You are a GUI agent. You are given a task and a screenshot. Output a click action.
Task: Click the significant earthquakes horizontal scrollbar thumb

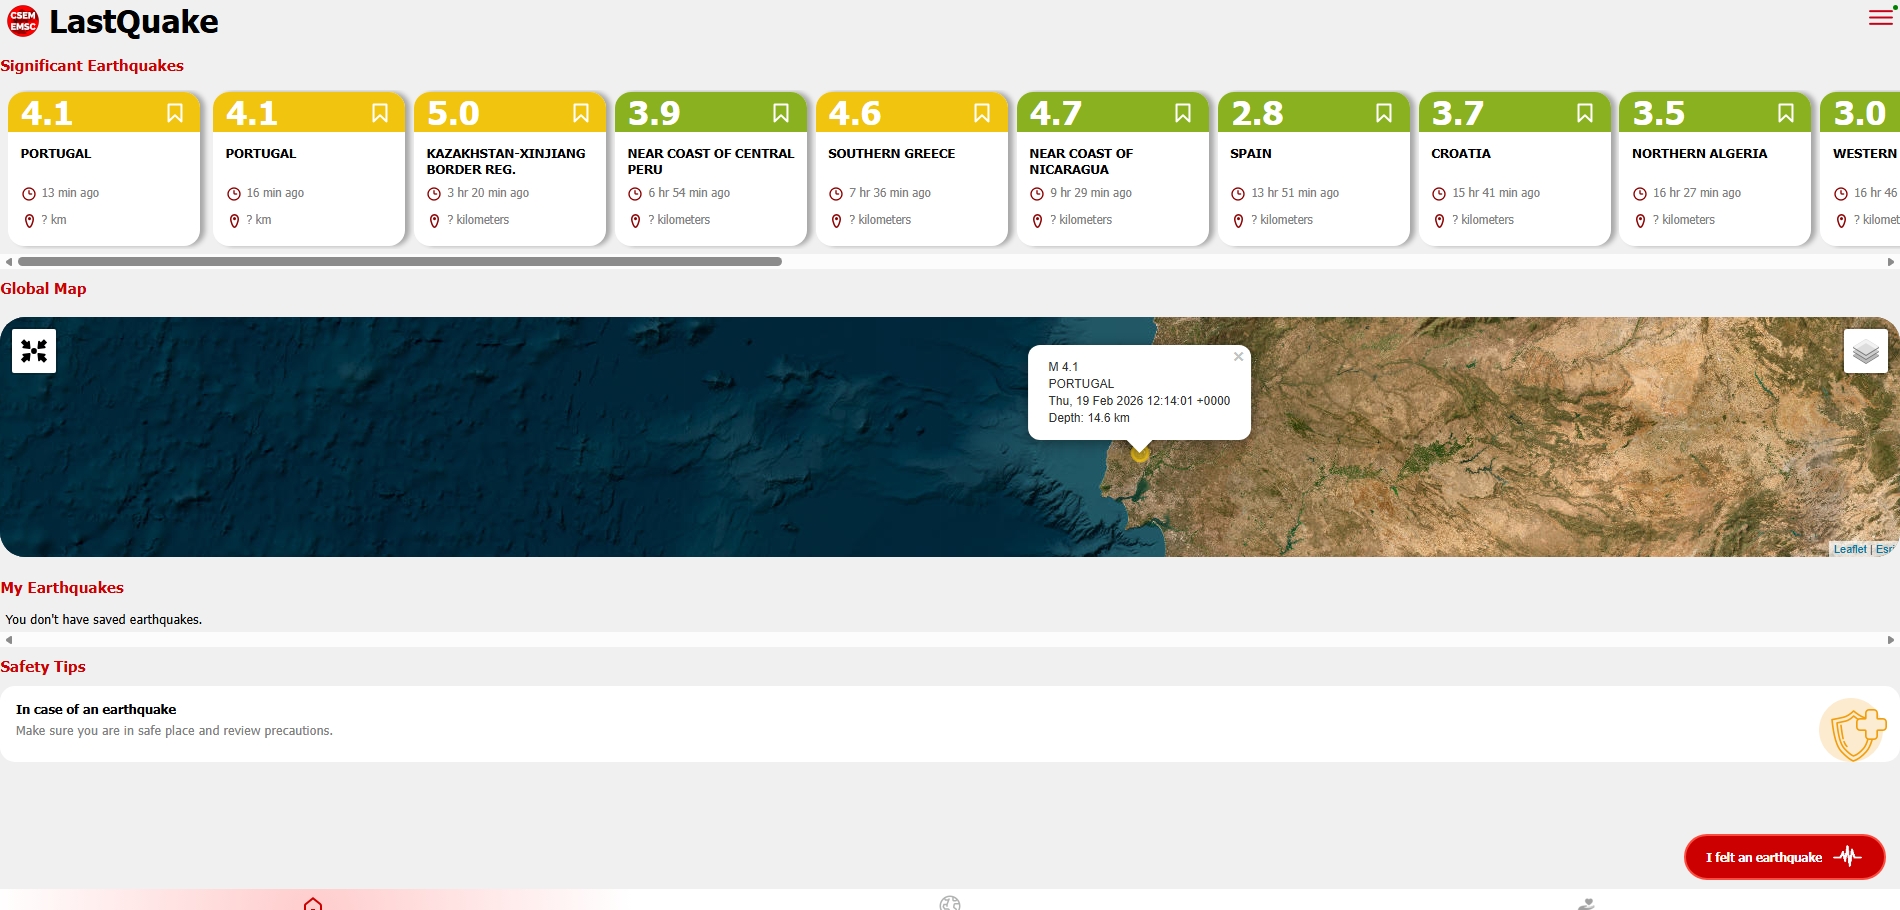400,262
